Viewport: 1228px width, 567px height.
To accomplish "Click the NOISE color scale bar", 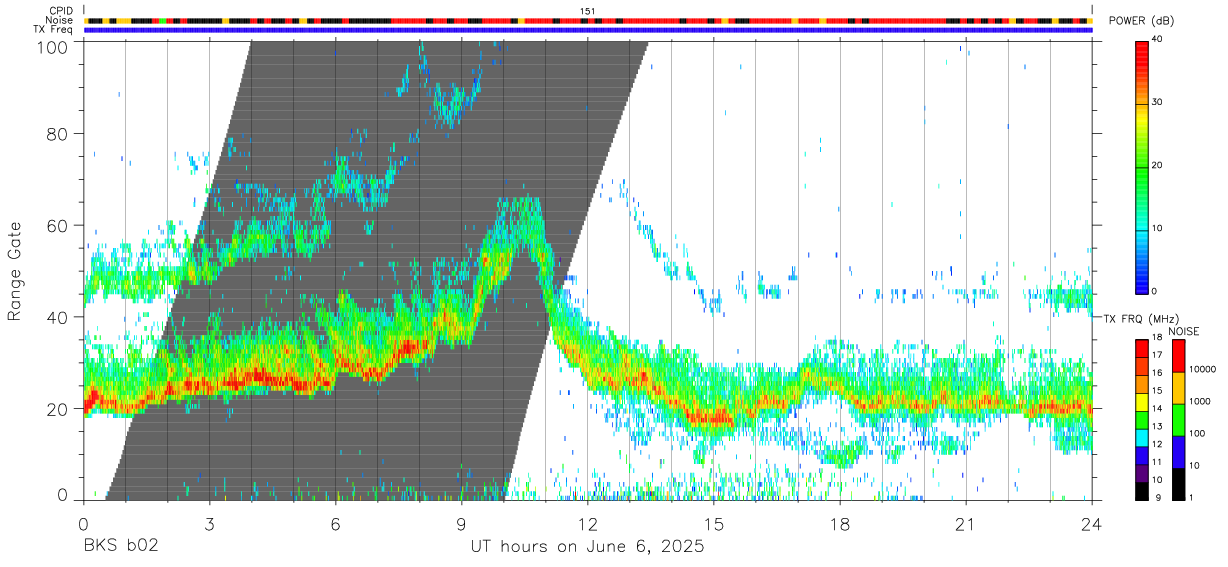I will [x=1177, y=419].
